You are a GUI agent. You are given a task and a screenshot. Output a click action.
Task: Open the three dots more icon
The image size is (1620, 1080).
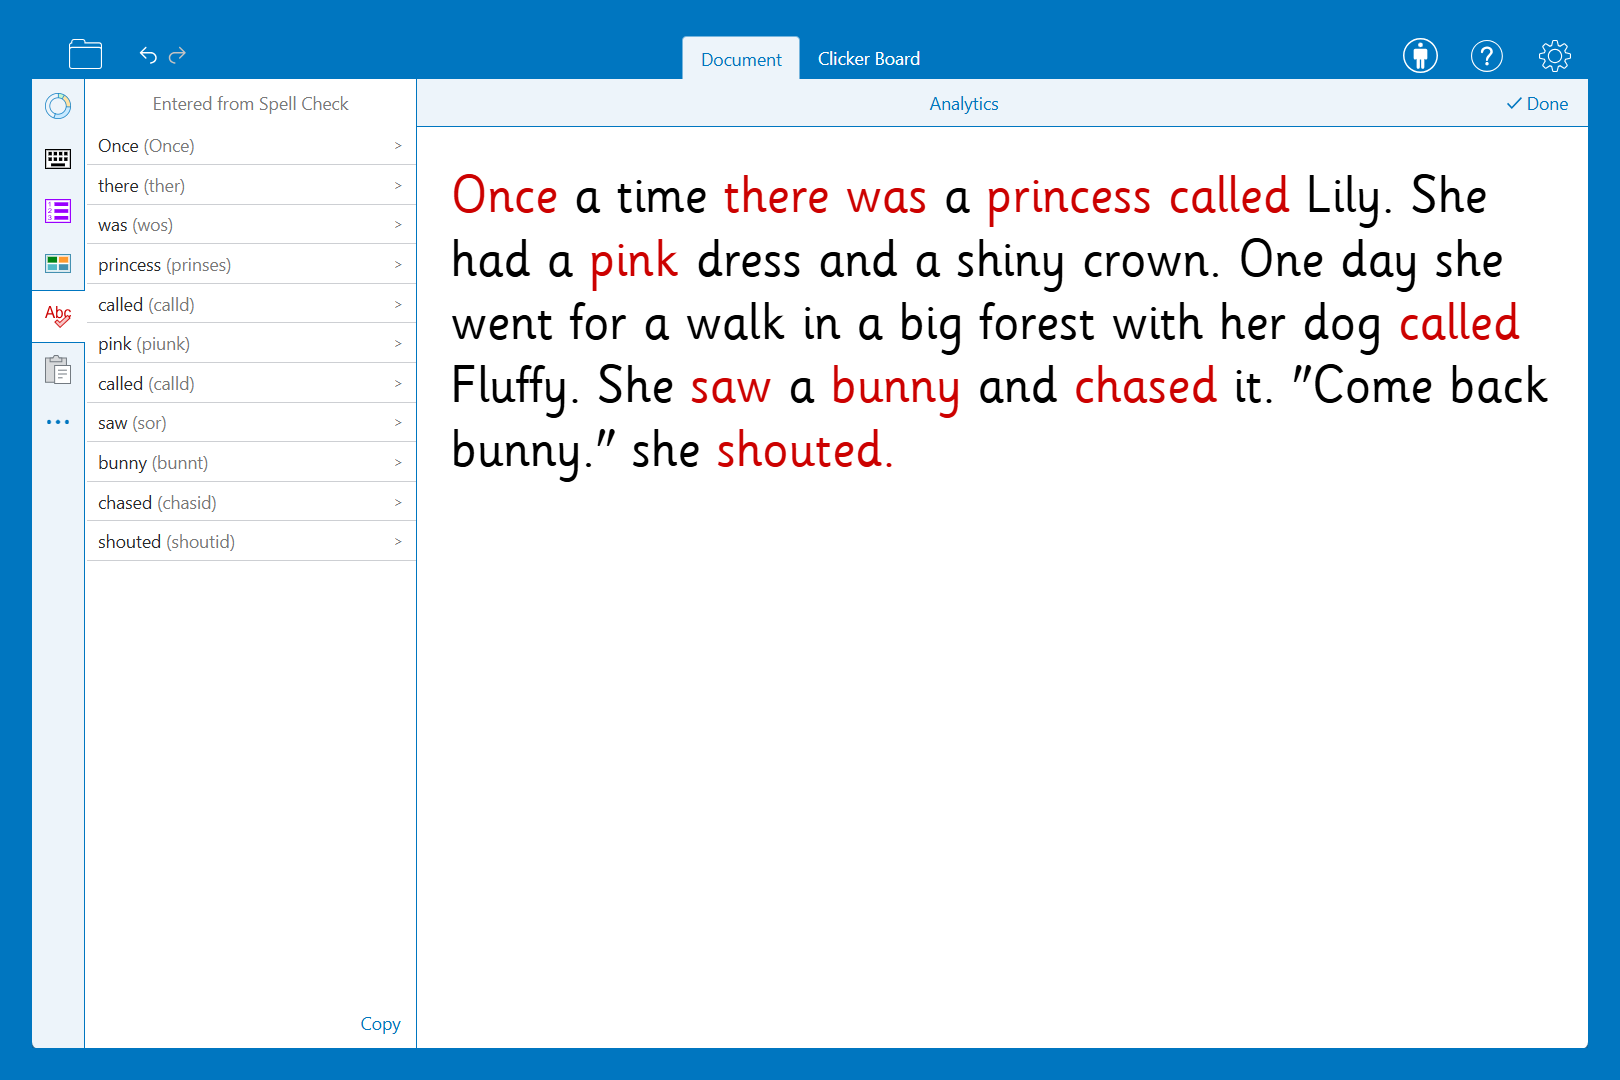[x=58, y=422]
